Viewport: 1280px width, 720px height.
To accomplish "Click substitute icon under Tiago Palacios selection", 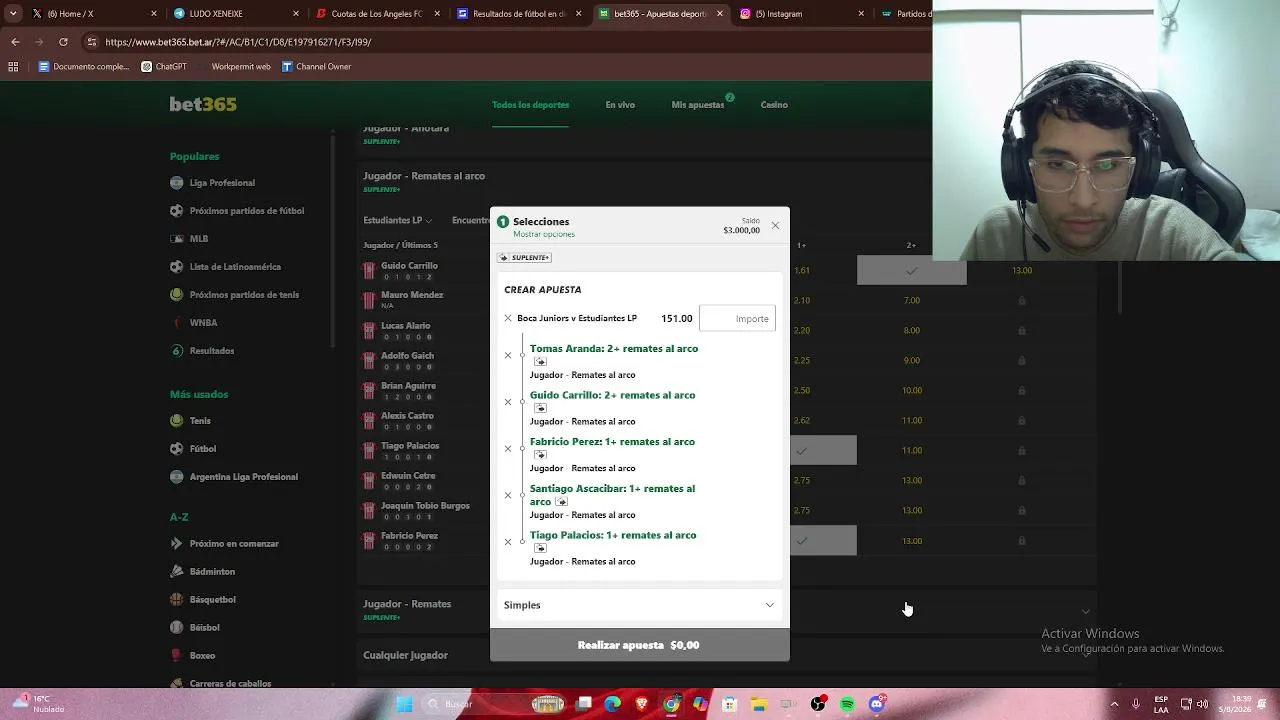I will click(x=540, y=548).
